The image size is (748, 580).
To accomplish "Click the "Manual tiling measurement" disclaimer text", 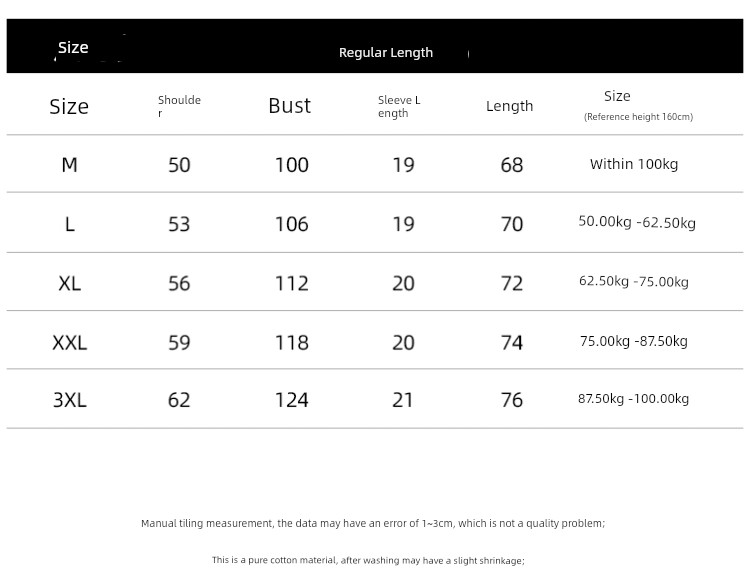I will (x=372, y=523).
